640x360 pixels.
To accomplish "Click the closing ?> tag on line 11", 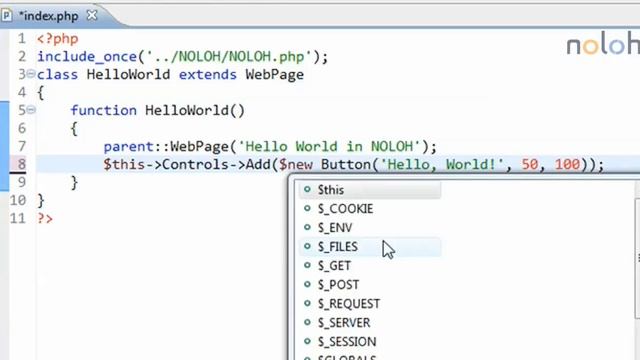I will coord(45,218).
